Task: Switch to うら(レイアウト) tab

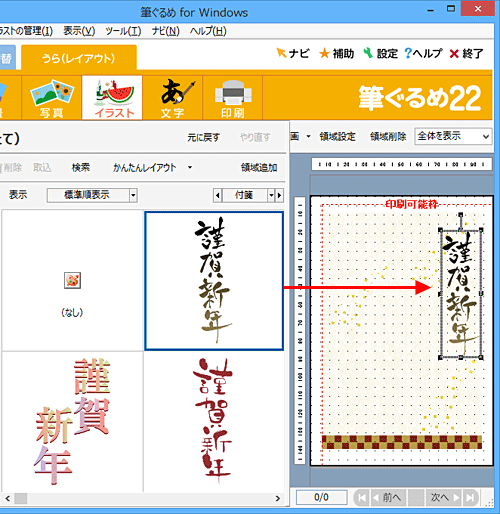Action: [79, 58]
